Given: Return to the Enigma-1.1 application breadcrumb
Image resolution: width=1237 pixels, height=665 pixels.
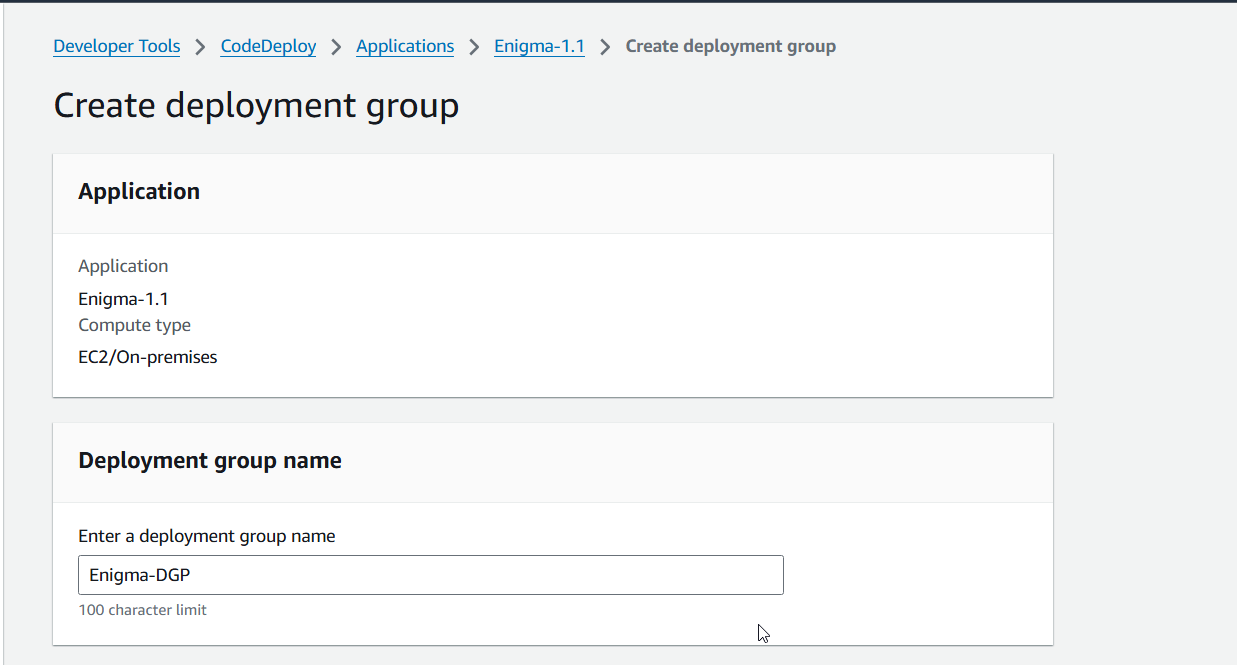Looking at the screenshot, I should pos(539,46).
